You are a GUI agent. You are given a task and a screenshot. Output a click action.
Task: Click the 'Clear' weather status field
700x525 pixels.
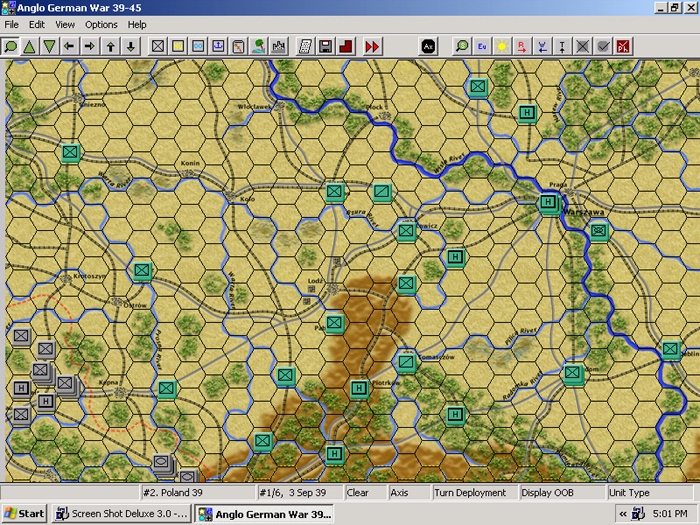[366, 492]
